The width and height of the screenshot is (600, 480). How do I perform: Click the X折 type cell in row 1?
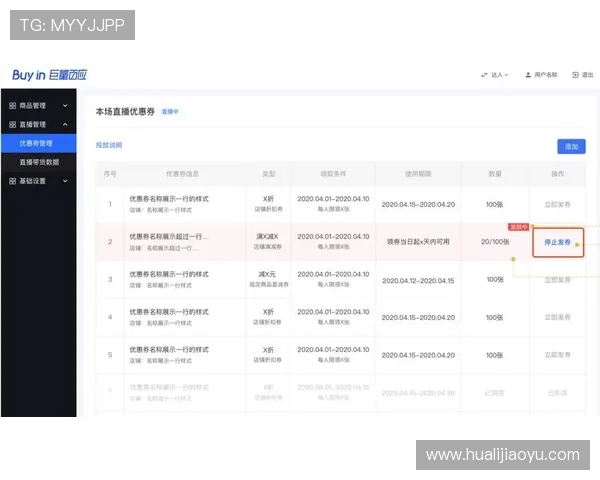(x=268, y=199)
